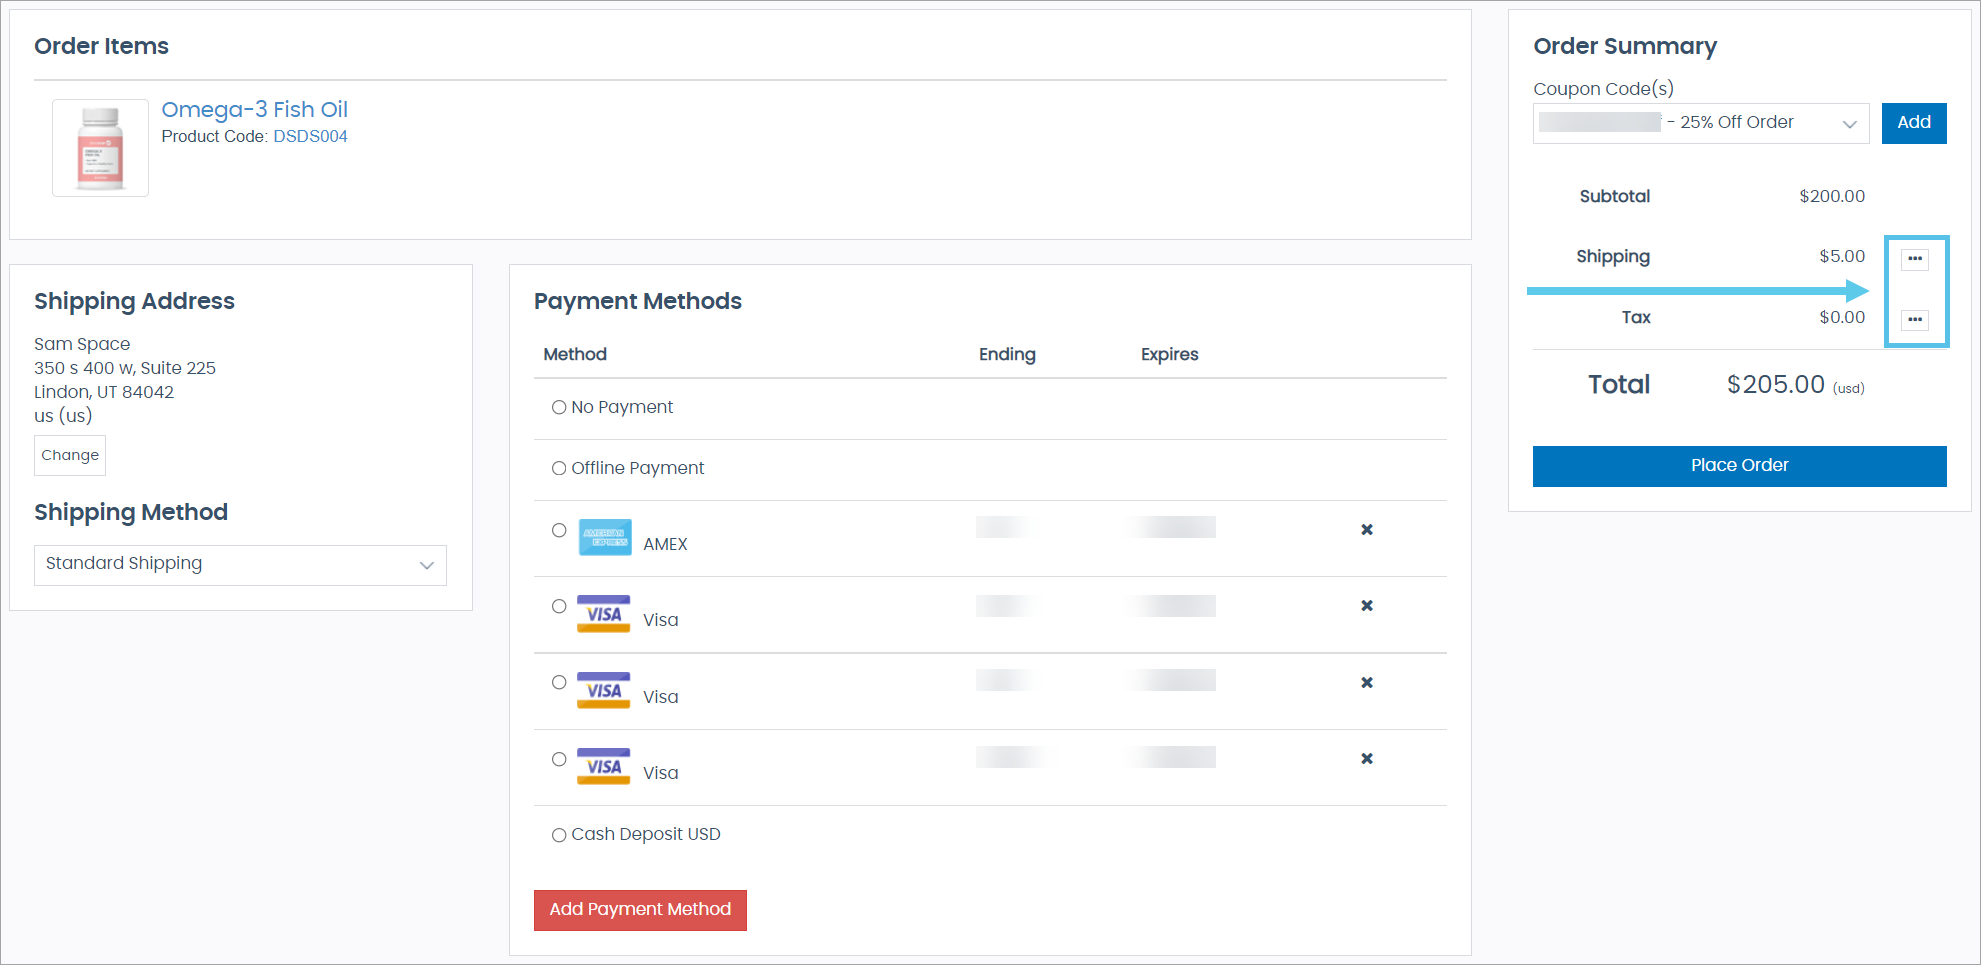The width and height of the screenshot is (1981, 965).
Task: Expand the Standard Shipping method dropdown
Action: 240,565
